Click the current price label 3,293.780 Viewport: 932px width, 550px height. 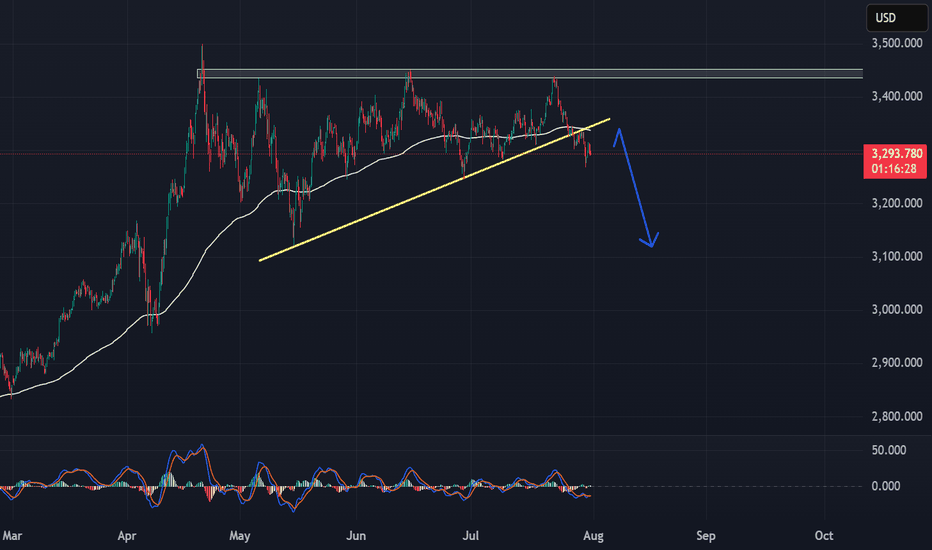[897, 154]
